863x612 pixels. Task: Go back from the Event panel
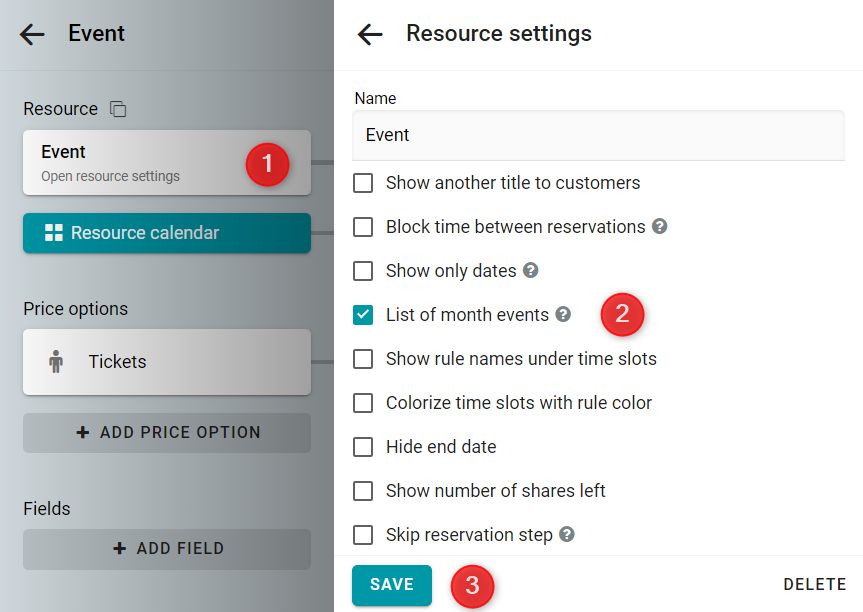(32, 34)
